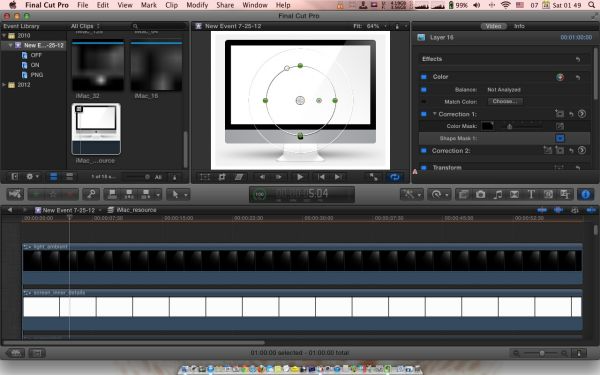Open the Color Board for Correction 1
The width and height of the screenshot is (600, 375).
click(582, 114)
